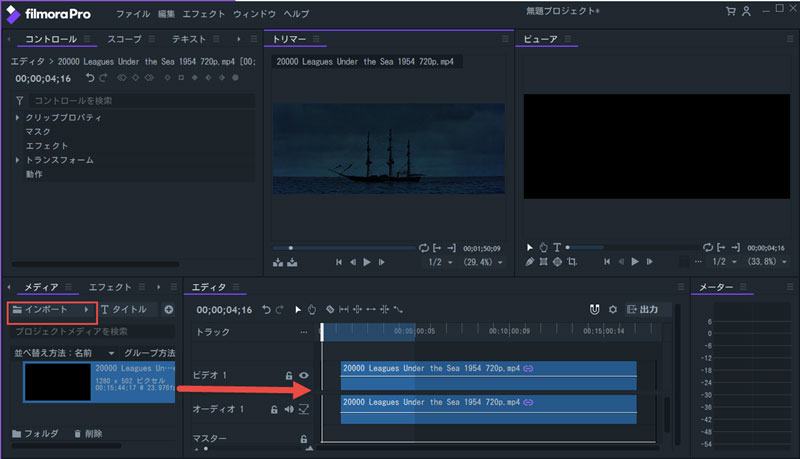The width and height of the screenshot is (800, 459).
Task: Toggle visibility eye on ビデオ 1 track
Action: 303,376
